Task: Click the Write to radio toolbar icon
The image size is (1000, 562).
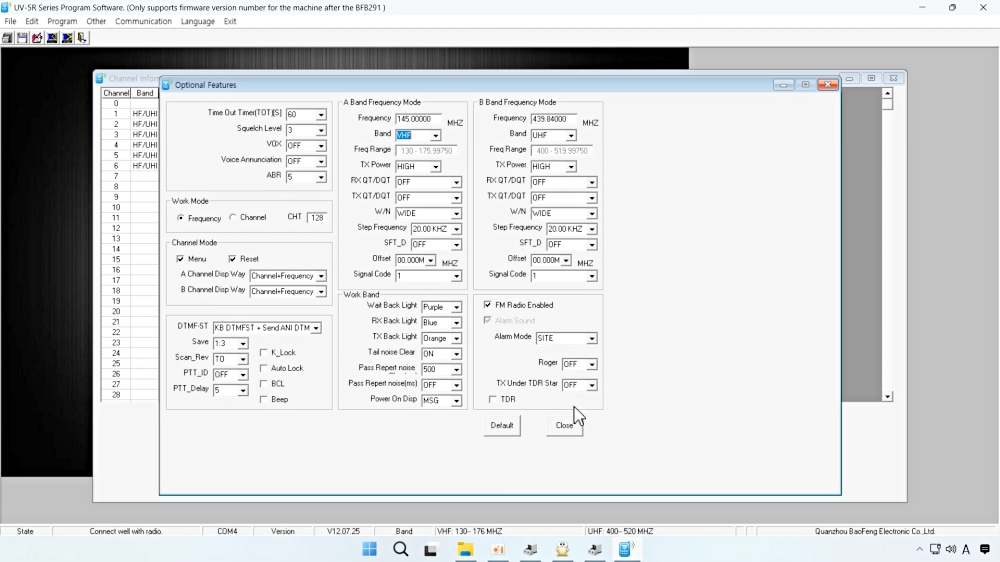Action: (x=67, y=38)
